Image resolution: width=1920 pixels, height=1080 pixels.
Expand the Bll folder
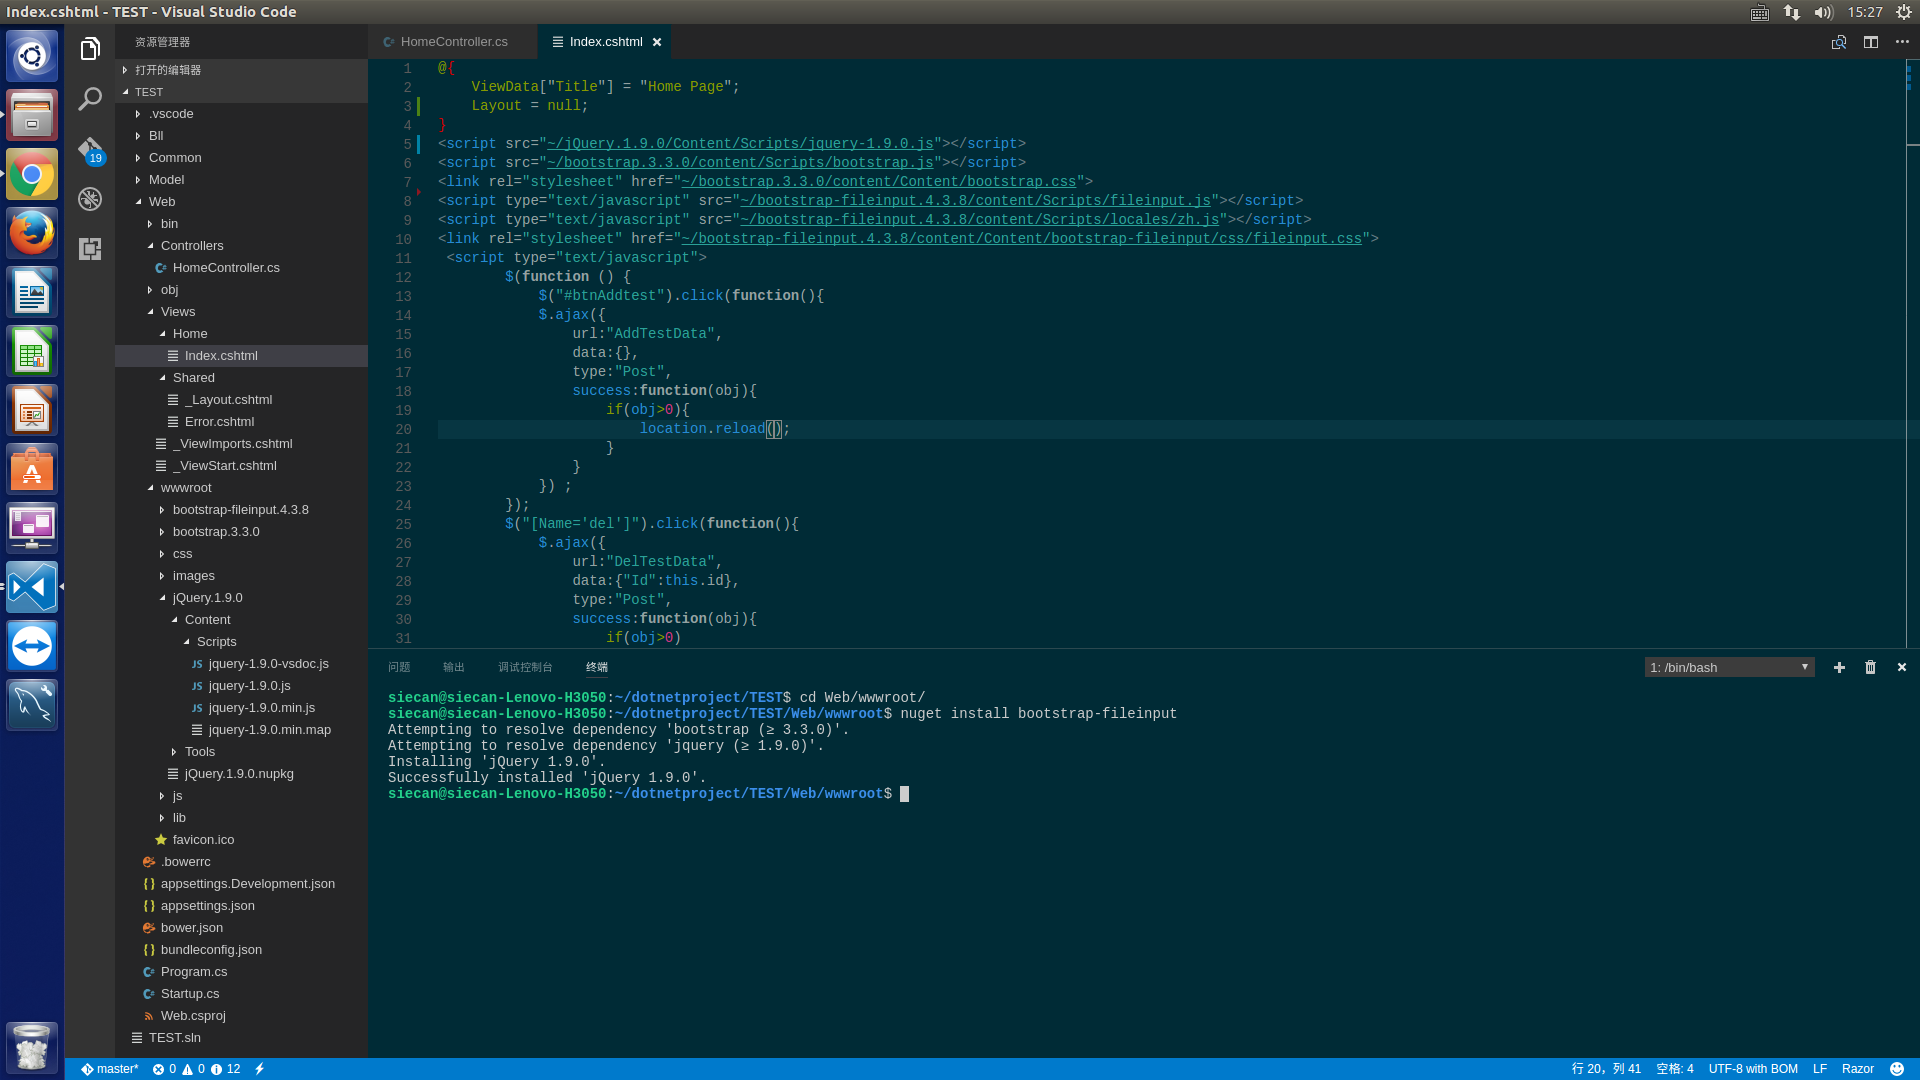pos(241,136)
